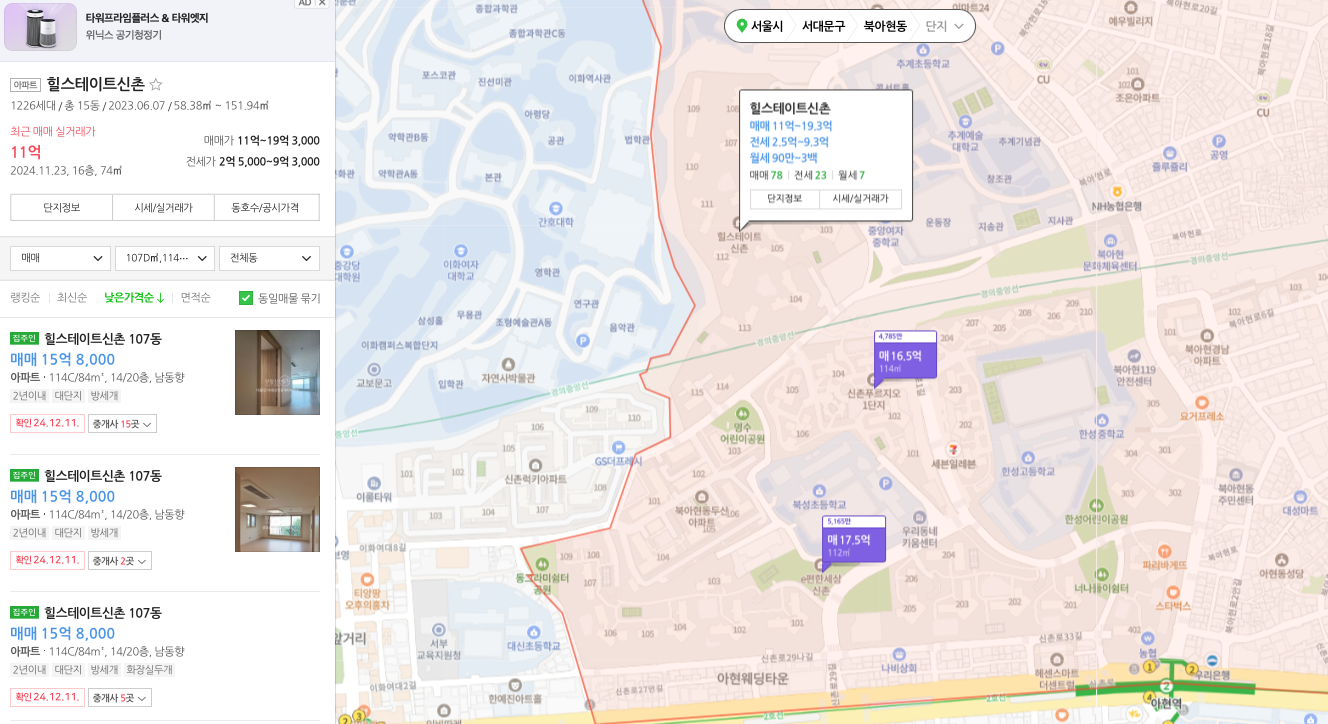
Task: Select 서울시 in location breadcrumb
Action: point(767,26)
